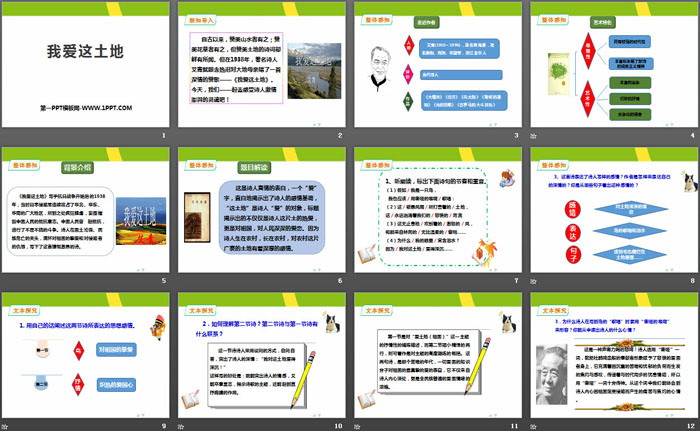Click the animation star icon under slide 4
The height and width of the screenshot is (431, 700).
coord(533,136)
